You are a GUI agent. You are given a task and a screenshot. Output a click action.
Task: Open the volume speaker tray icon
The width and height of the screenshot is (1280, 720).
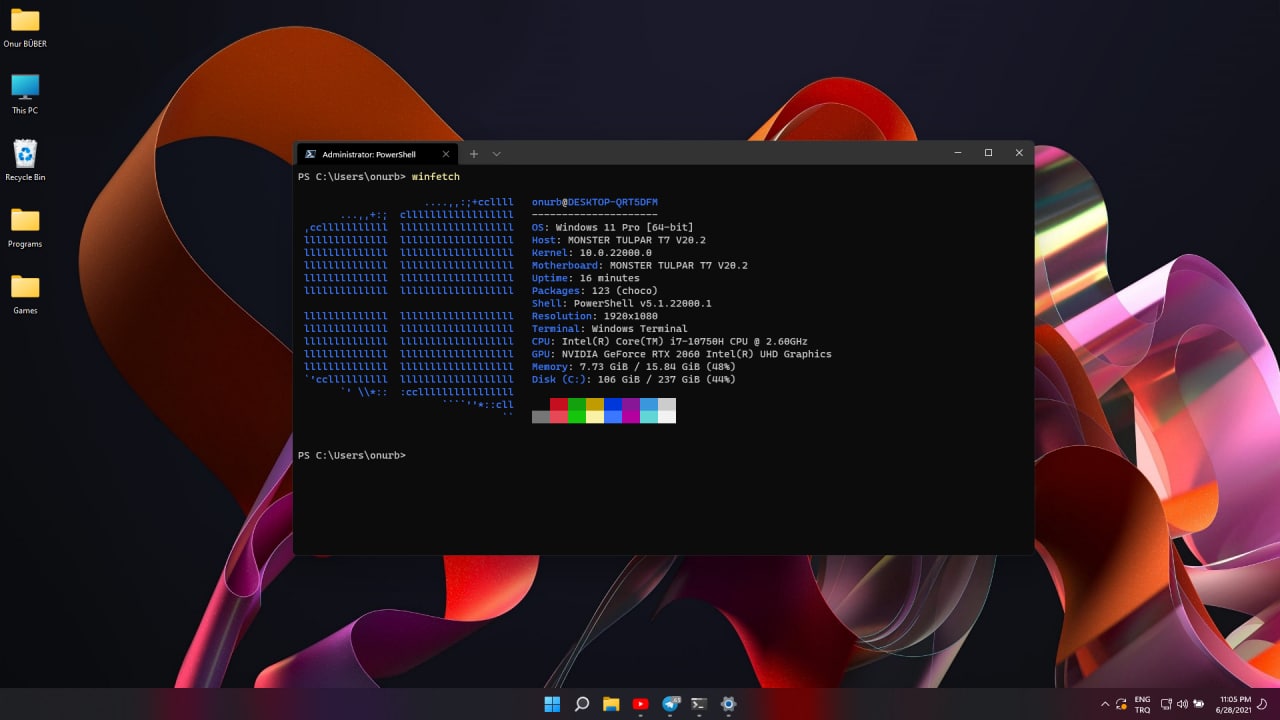click(x=1182, y=704)
